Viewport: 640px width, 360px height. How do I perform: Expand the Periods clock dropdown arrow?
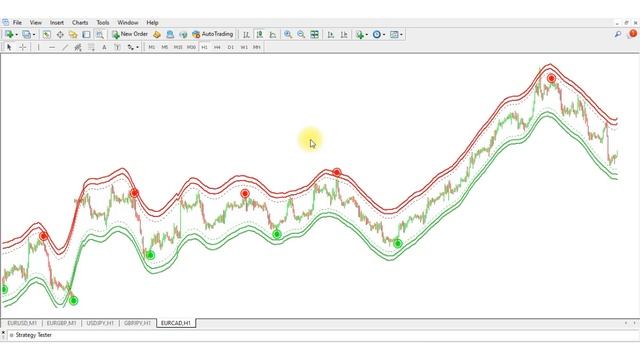(384, 35)
